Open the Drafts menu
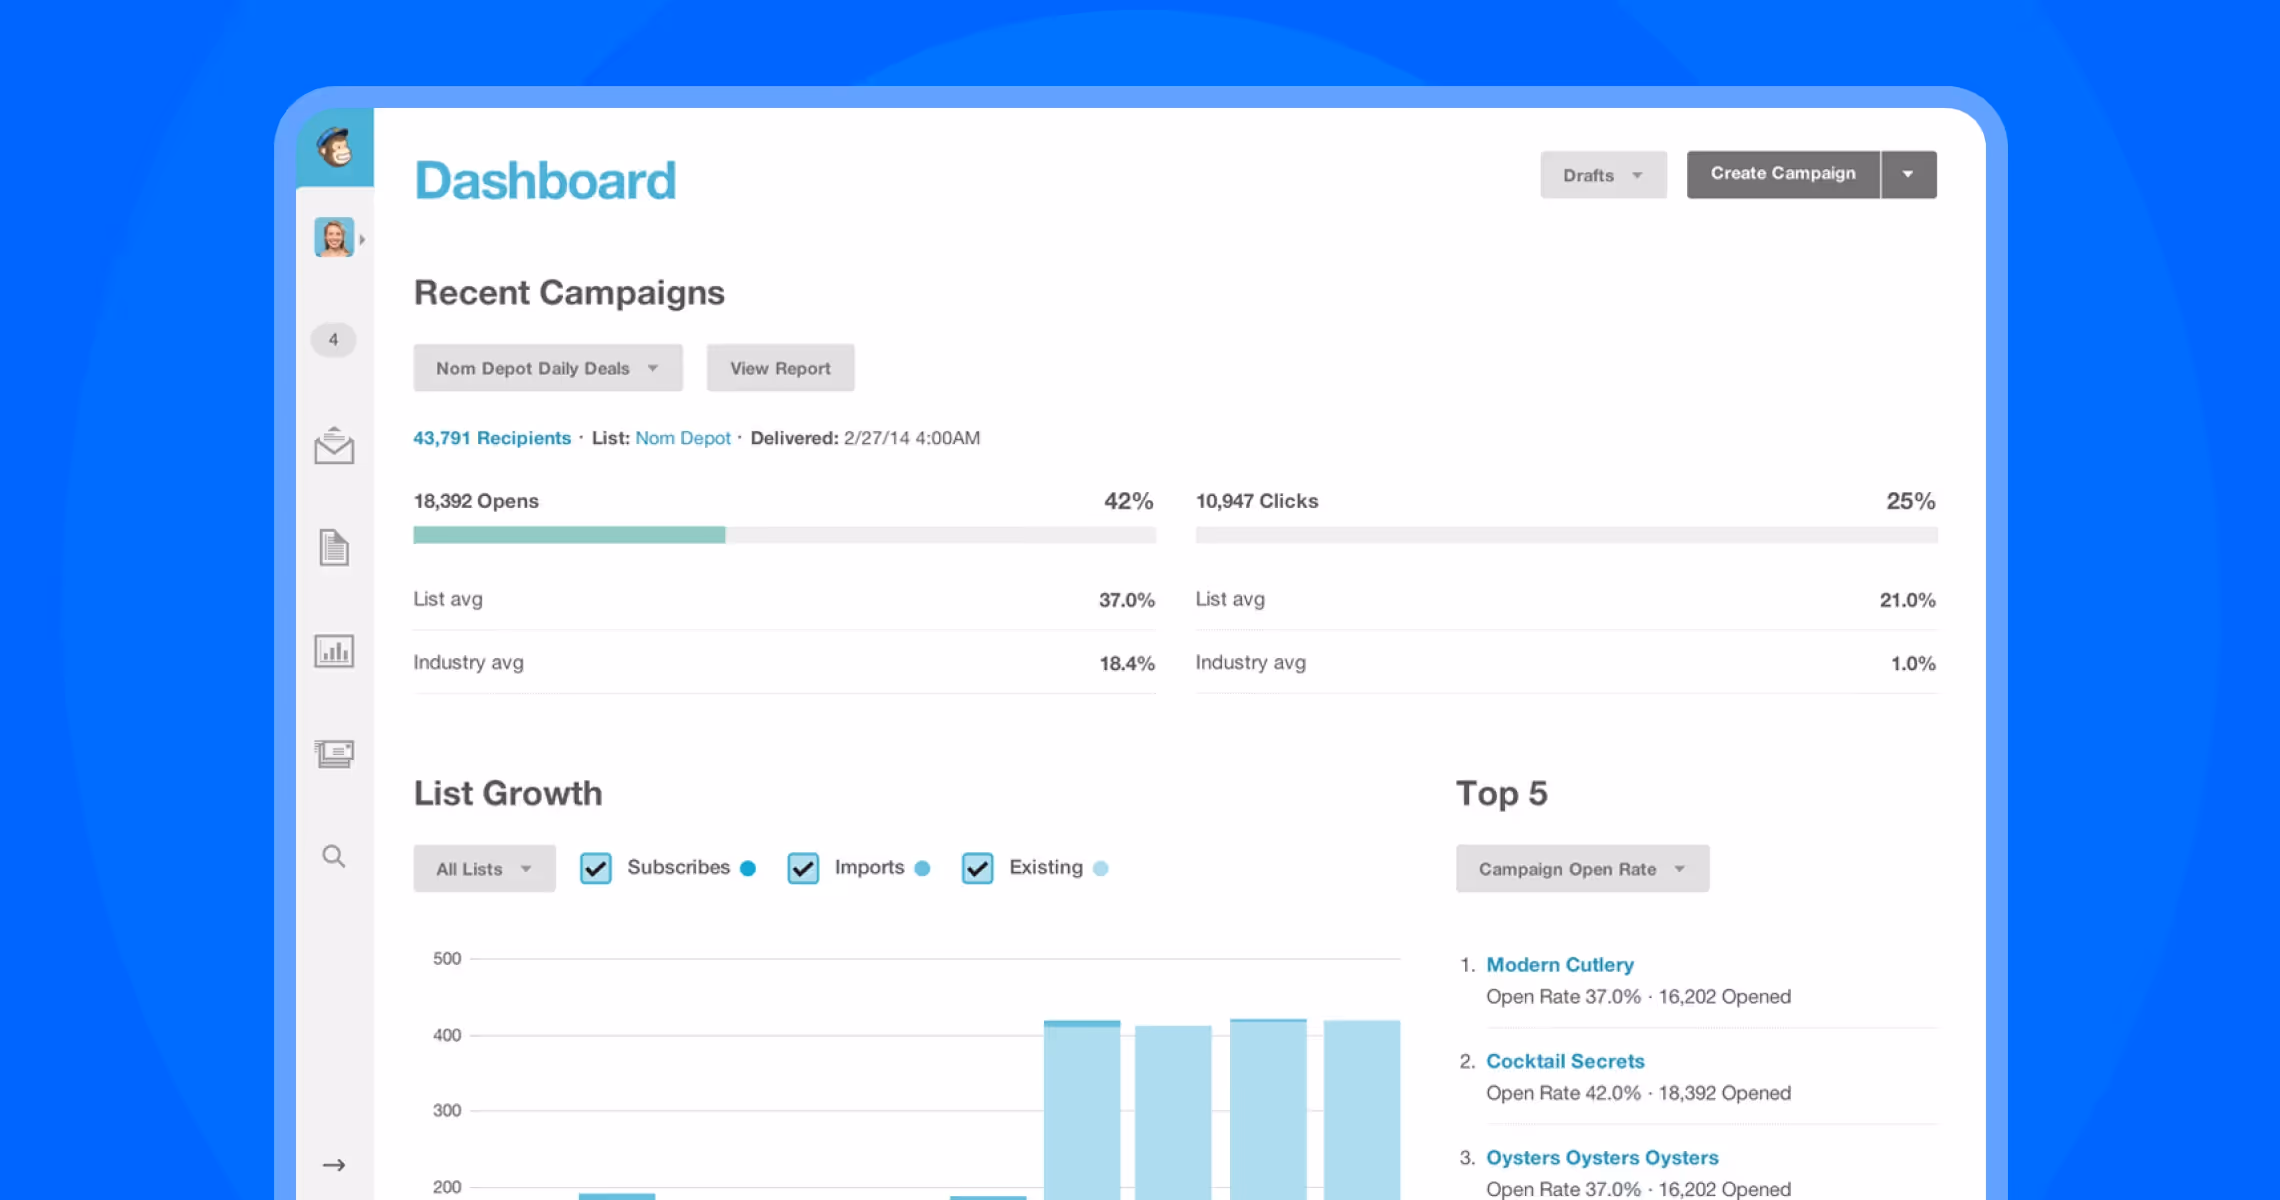The width and height of the screenshot is (2280, 1200). click(1602, 174)
